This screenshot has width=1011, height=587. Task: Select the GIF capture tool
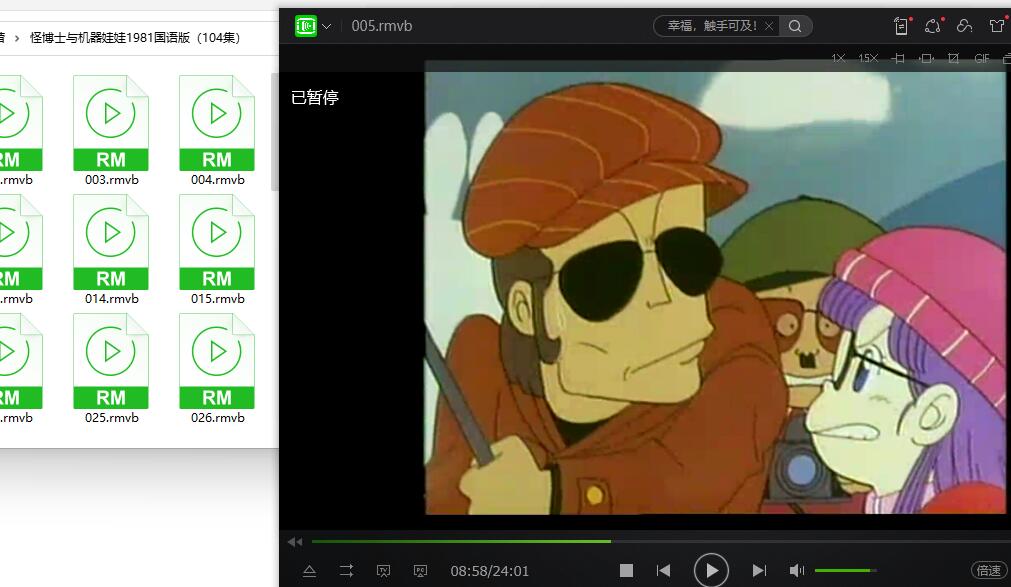981,59
